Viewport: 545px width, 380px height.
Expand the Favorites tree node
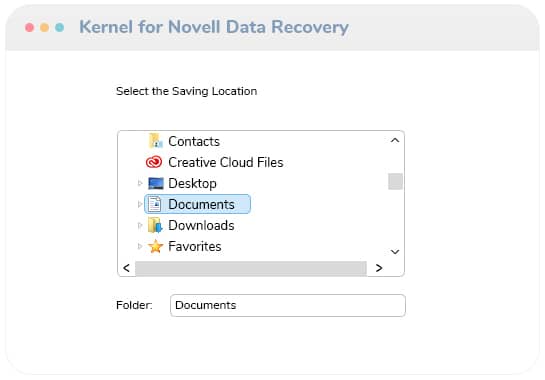[x=140, y=246]
